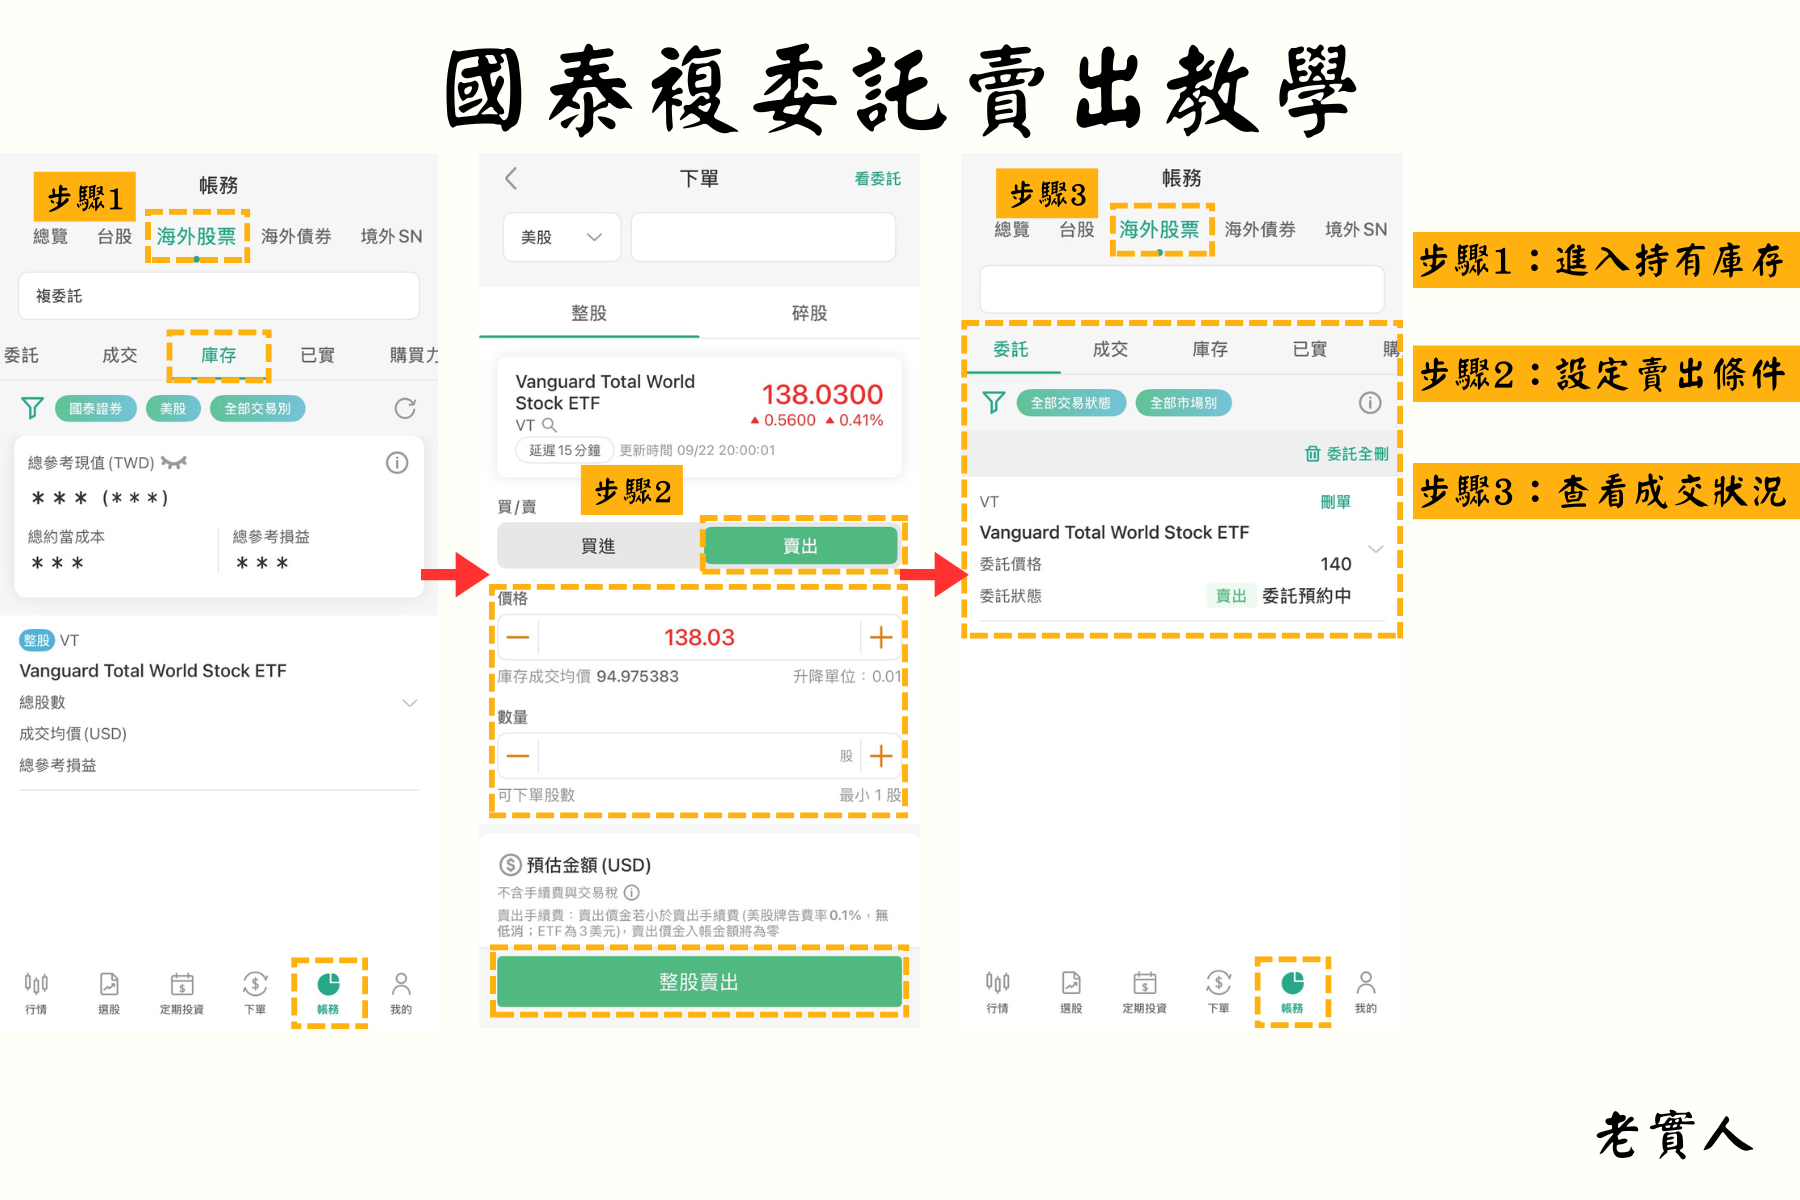
Task: Toggle the 全部市場別 filter chip
Action: coord(1184,402)
